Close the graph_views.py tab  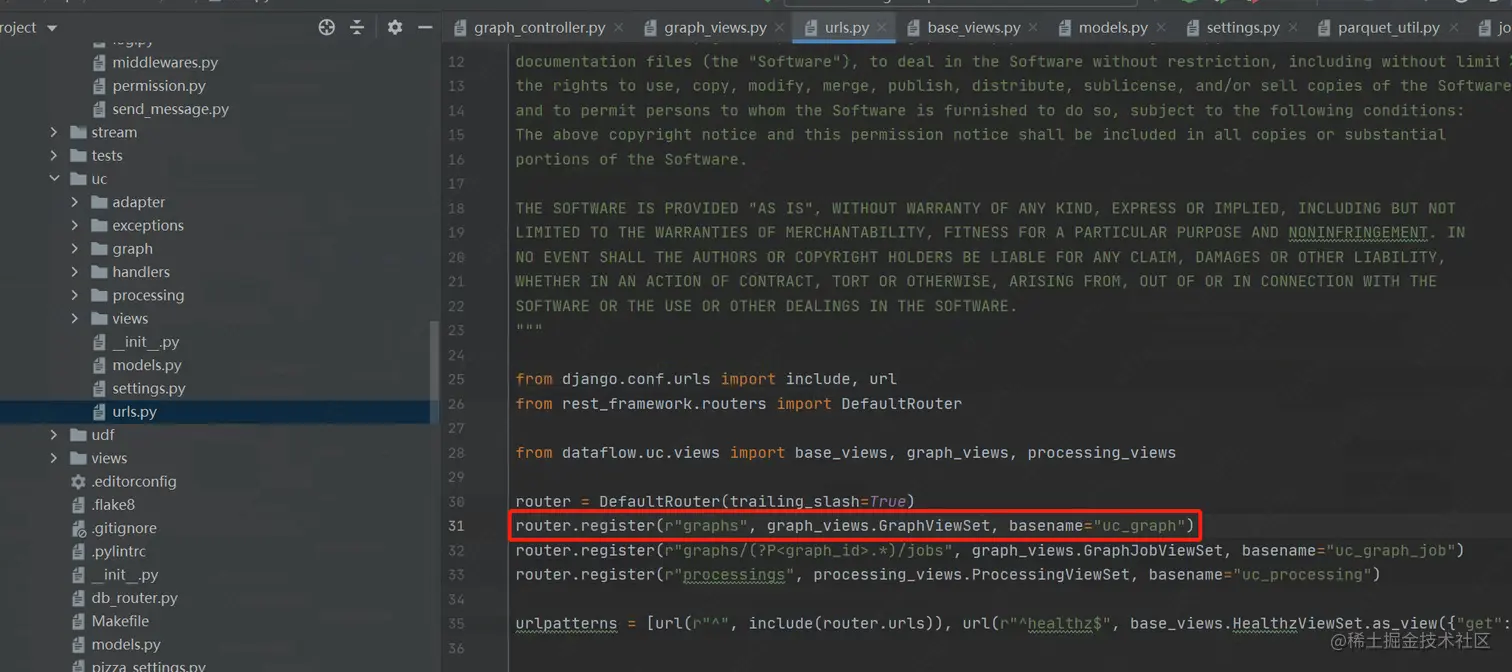point(780,28)
